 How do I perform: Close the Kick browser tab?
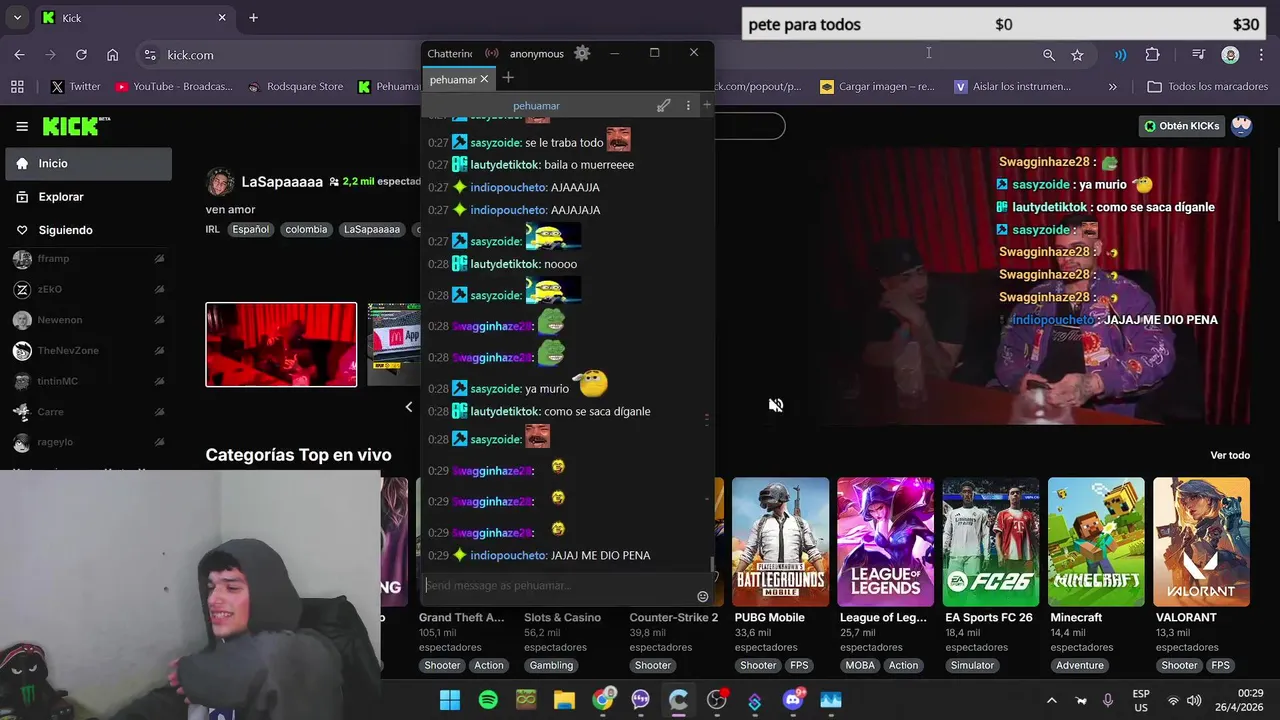223,18
